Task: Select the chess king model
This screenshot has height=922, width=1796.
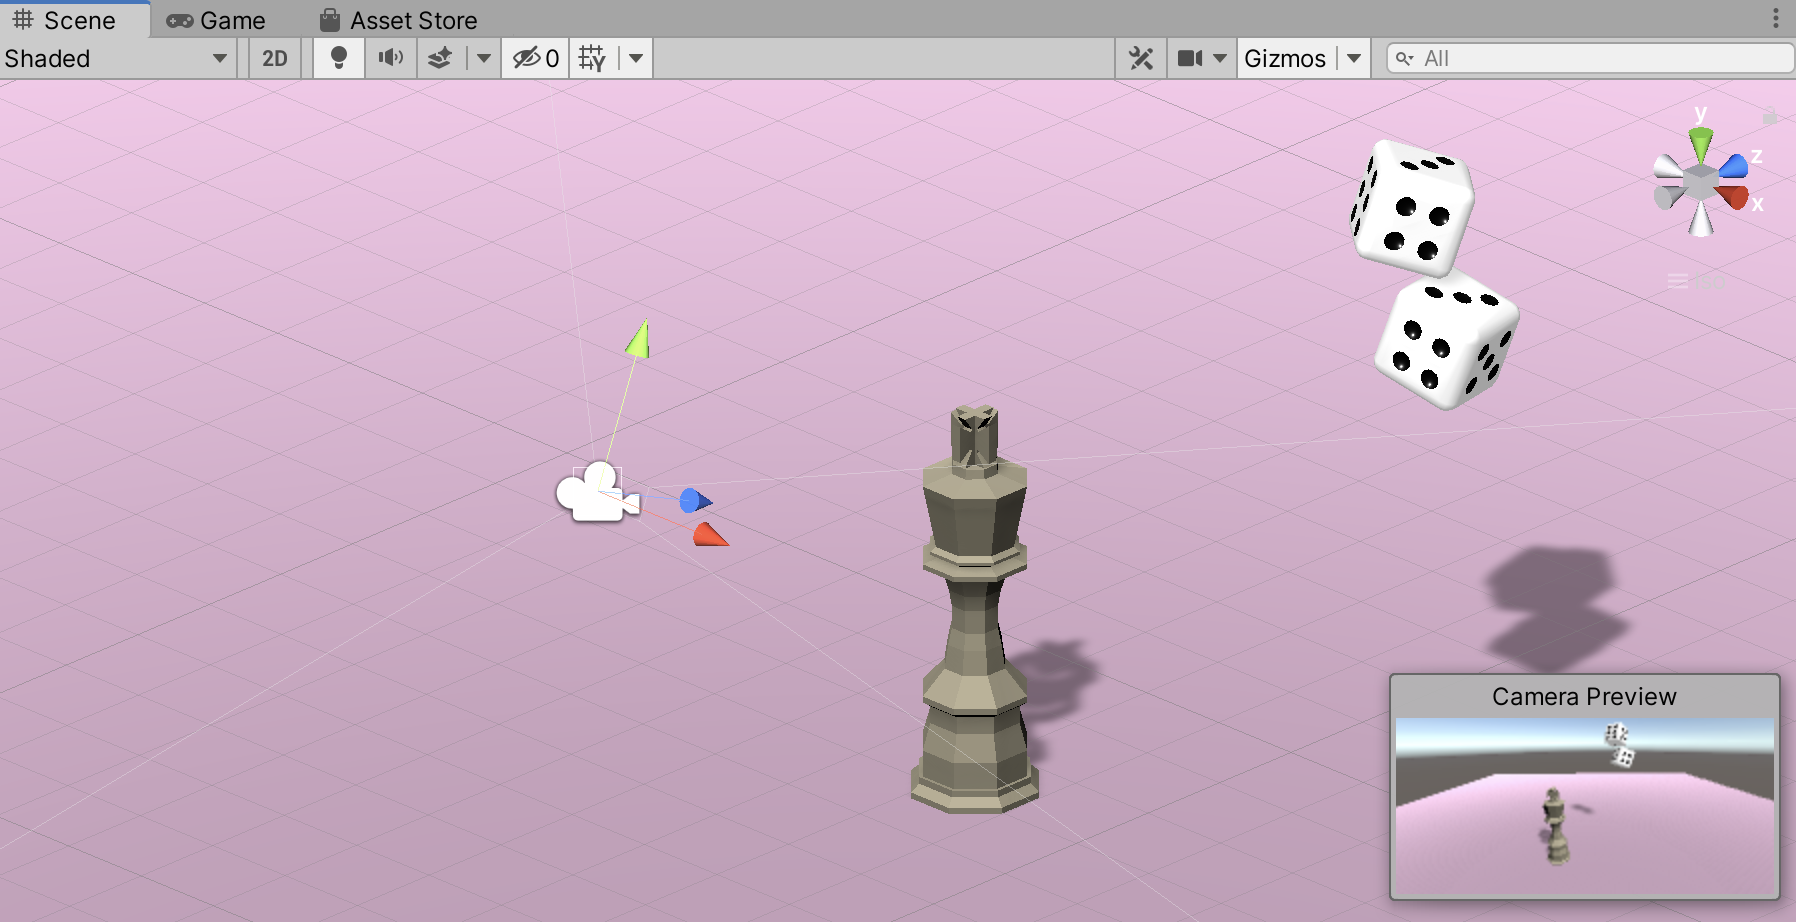Action: click(974, 610)
